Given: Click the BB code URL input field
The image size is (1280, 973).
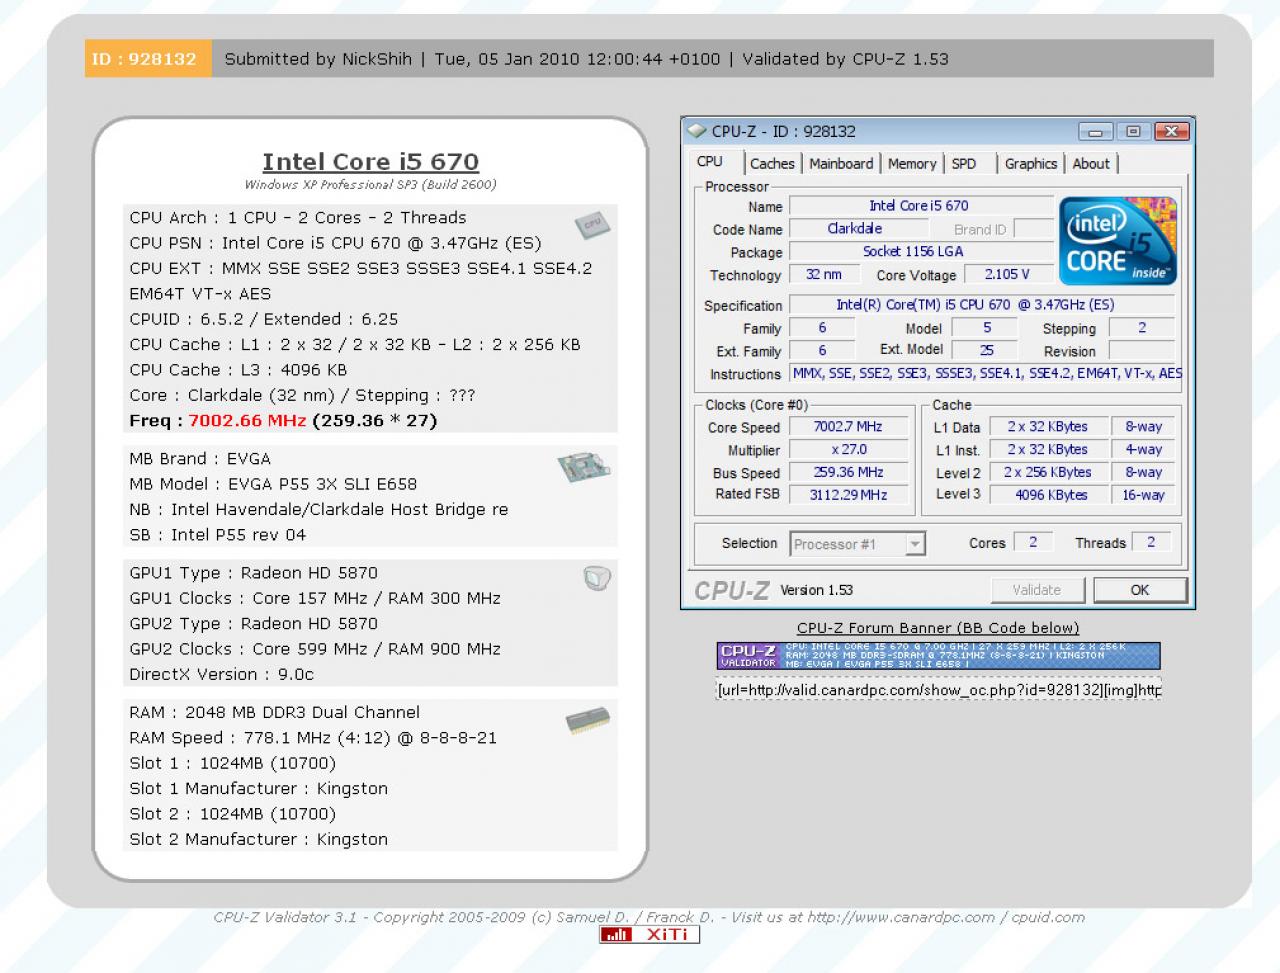Looking at the screenshot, I should (x=938, y=690).
